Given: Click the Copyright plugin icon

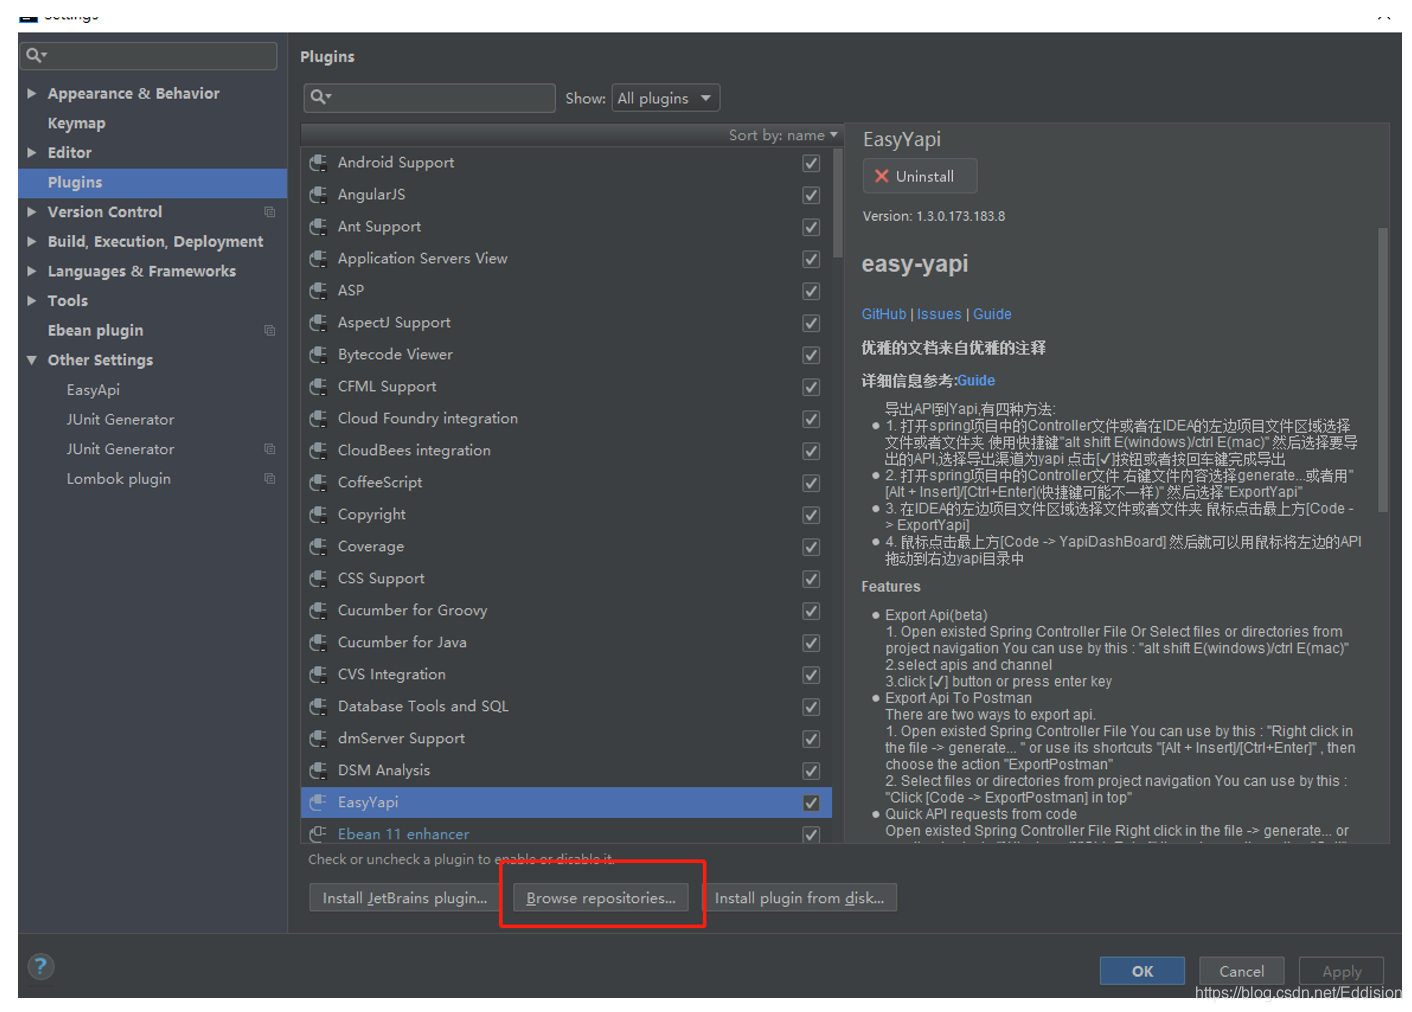Looking at the screenshot, I should (x=318, y=514).
